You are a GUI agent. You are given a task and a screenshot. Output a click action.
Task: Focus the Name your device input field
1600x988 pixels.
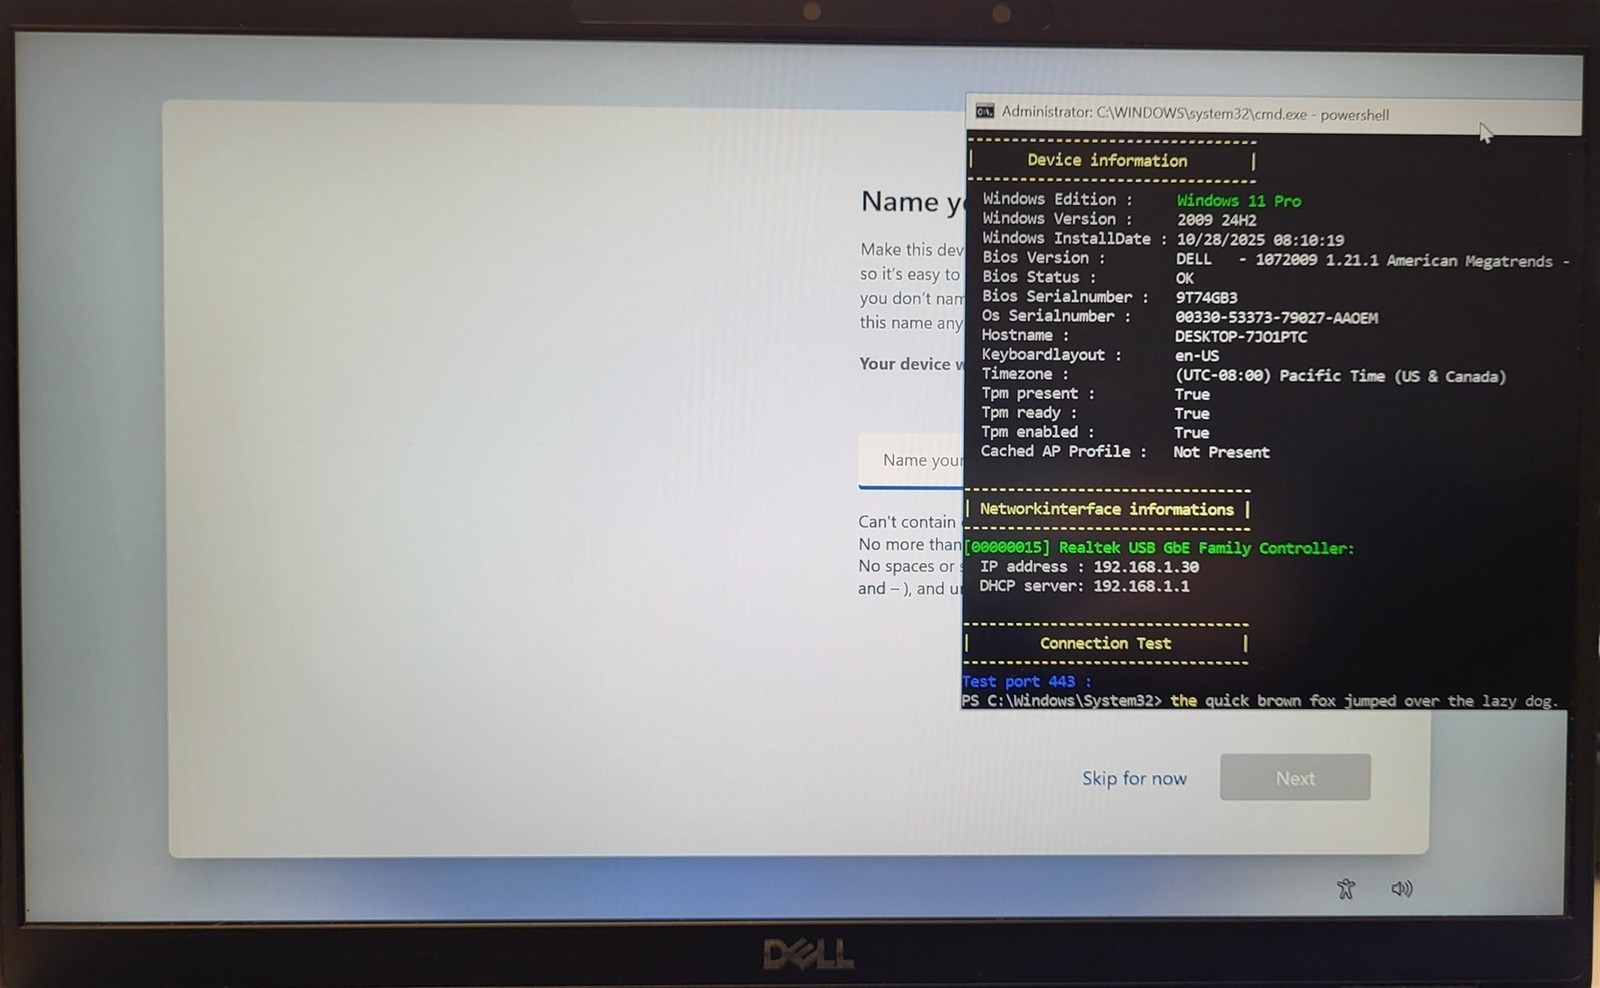pyautogui.click(x=911, y=460)
